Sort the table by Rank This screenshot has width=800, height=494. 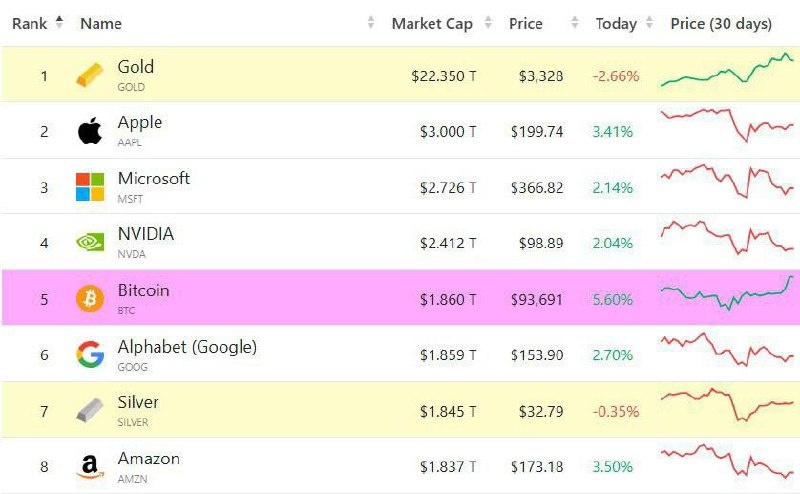[x=36, y=23]
